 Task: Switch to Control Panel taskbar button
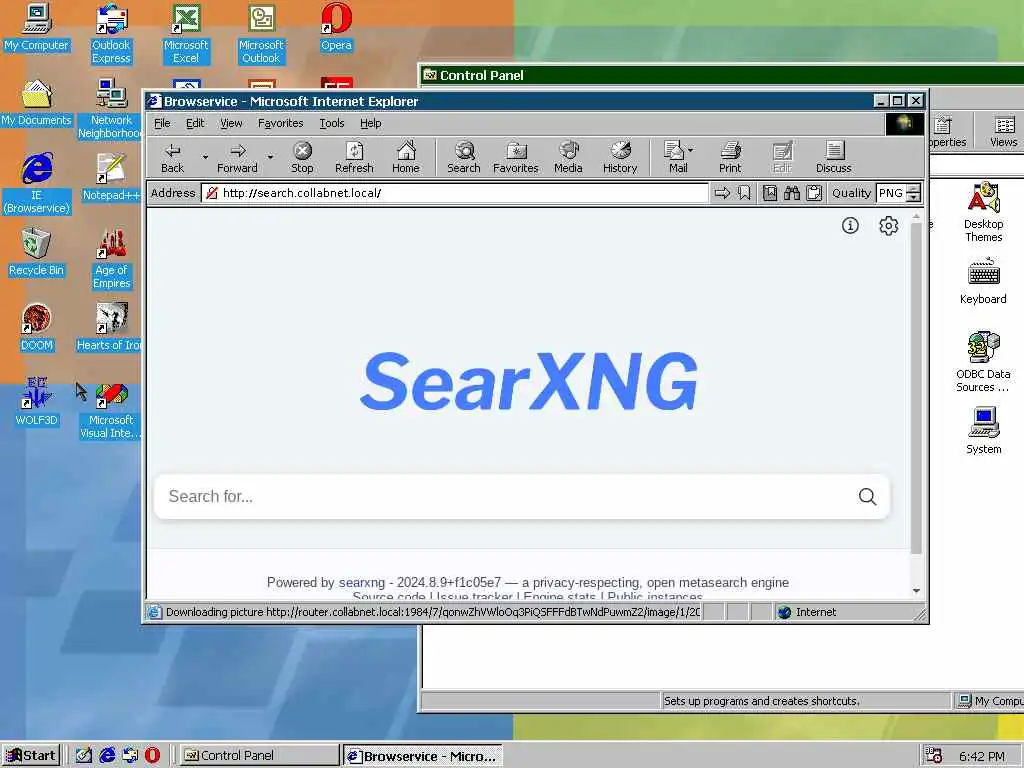pos(259,756)
